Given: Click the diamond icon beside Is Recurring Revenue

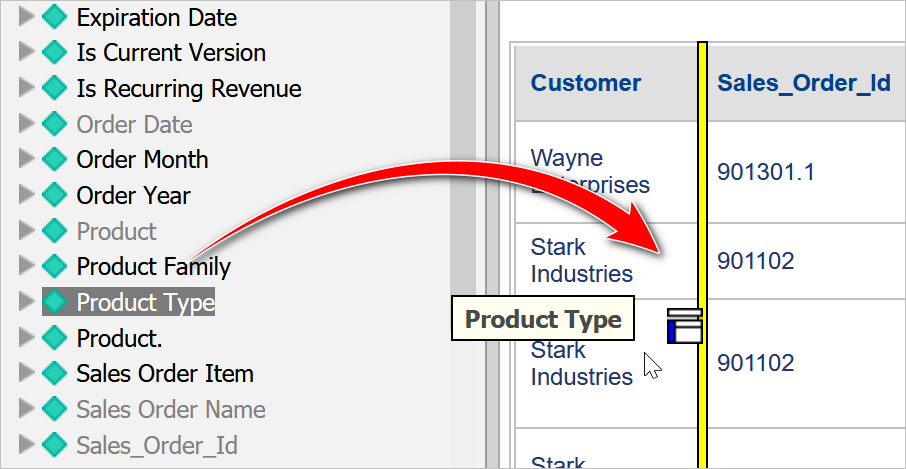Looking at the screenshot, I should (x=54, y=89).
